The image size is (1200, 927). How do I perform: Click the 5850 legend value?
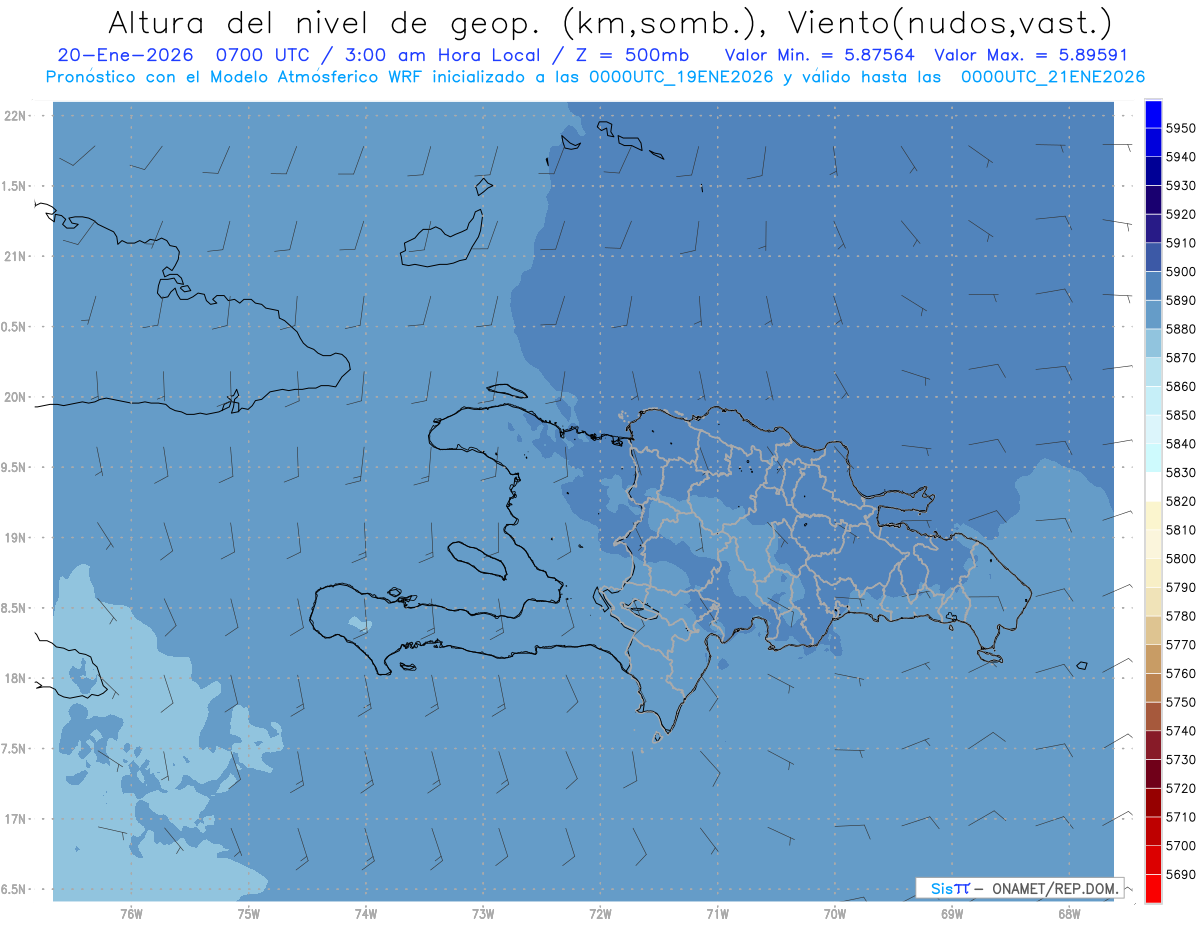tap(1180, 415)
